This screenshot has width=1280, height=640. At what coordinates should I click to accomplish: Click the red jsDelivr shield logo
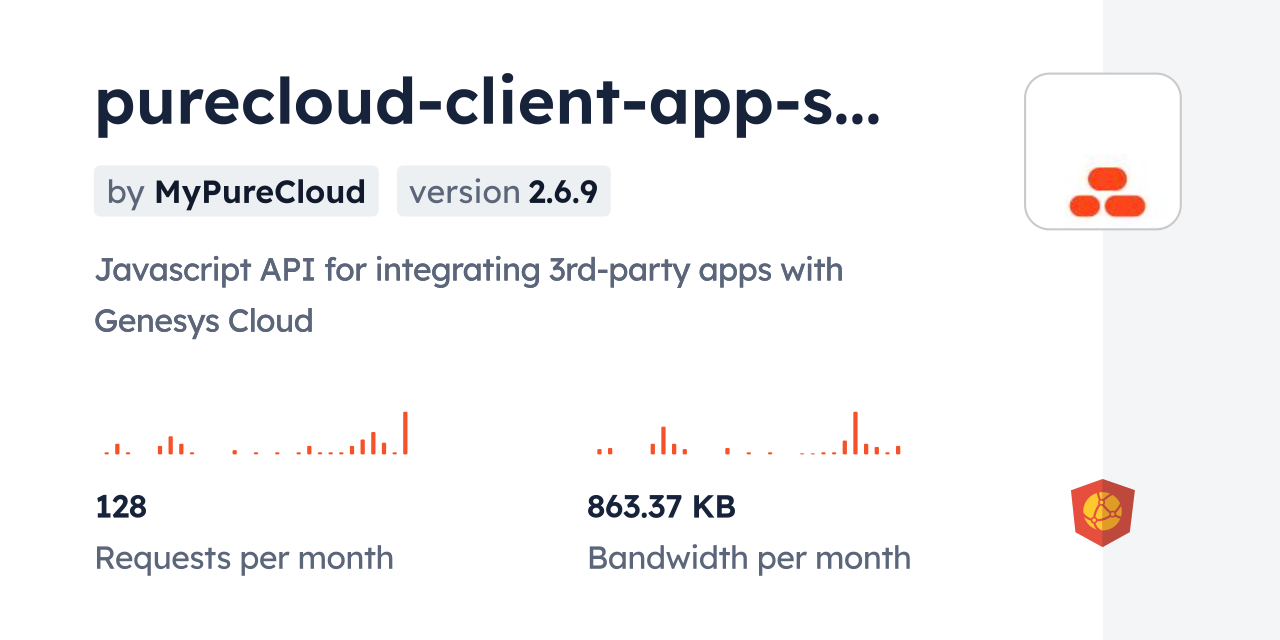pos(1102,513)
